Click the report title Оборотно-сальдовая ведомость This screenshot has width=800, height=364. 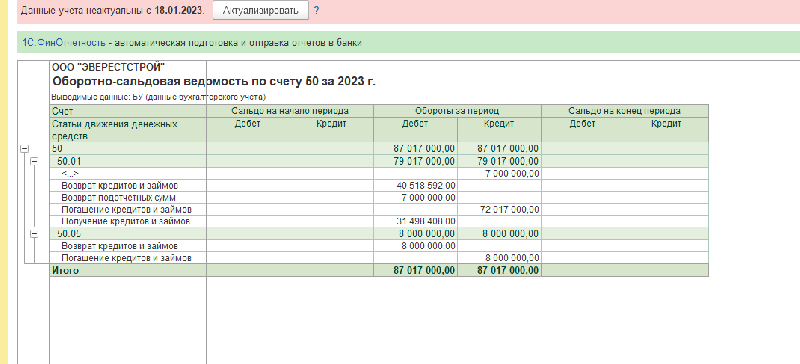(x=214, y=82)
